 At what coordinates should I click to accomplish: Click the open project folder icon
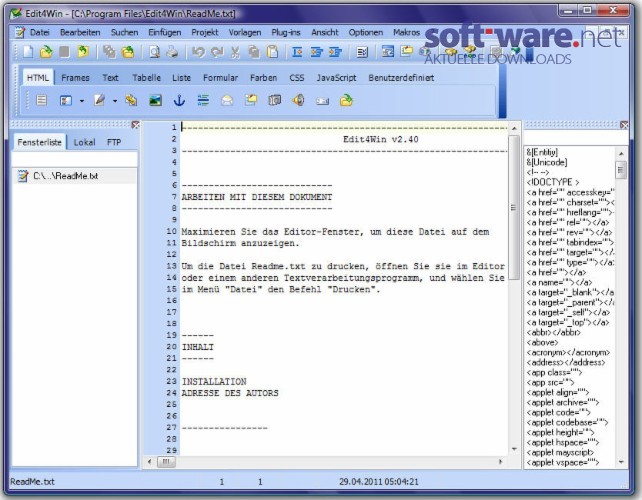128,52
